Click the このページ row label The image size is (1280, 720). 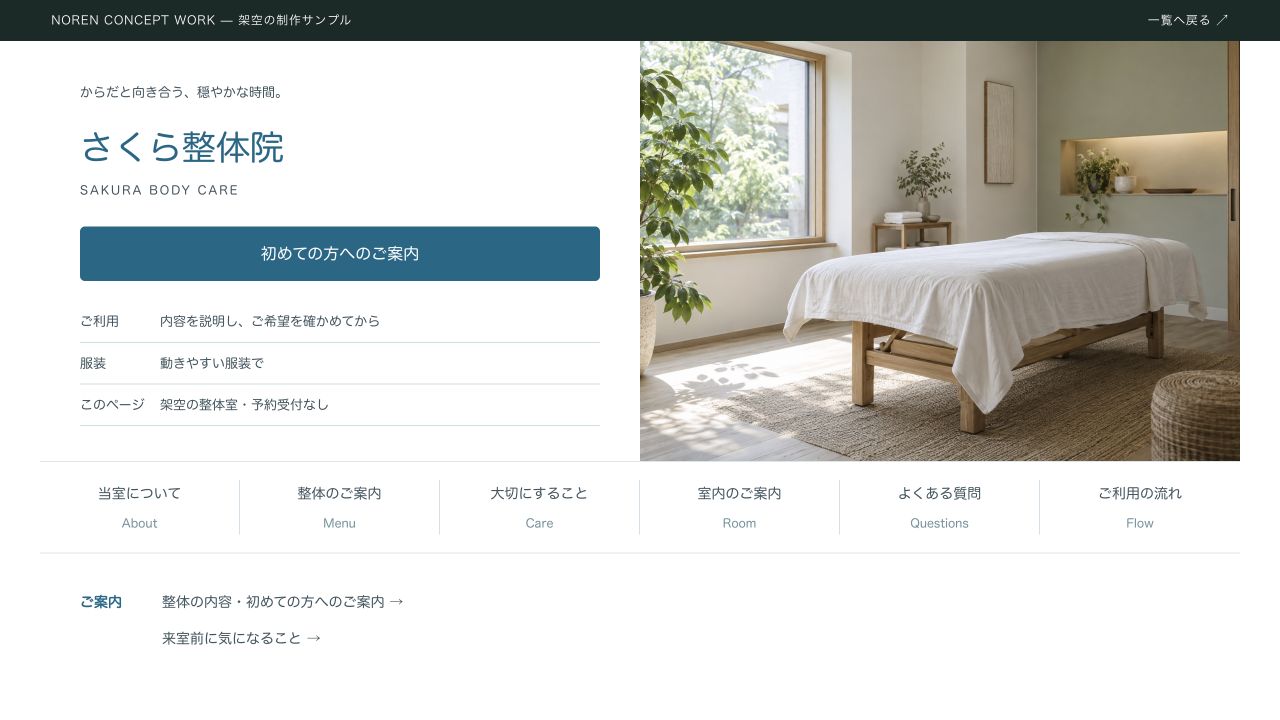click(x=112, y=405)
